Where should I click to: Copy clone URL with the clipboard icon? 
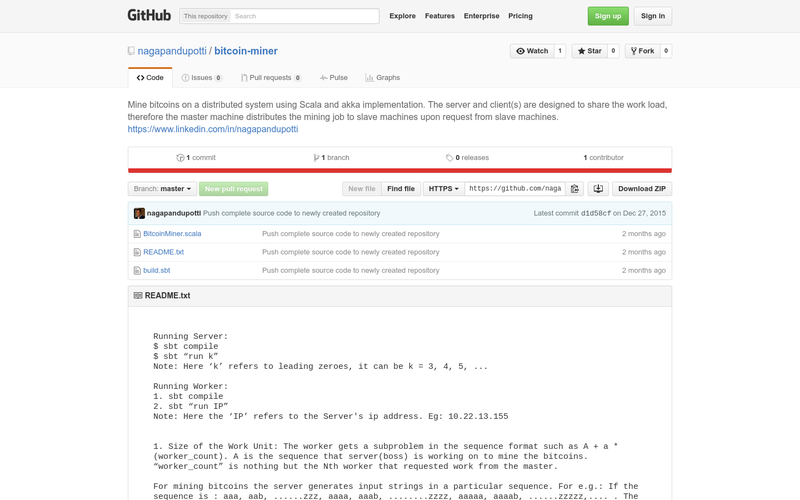point(574,189)
